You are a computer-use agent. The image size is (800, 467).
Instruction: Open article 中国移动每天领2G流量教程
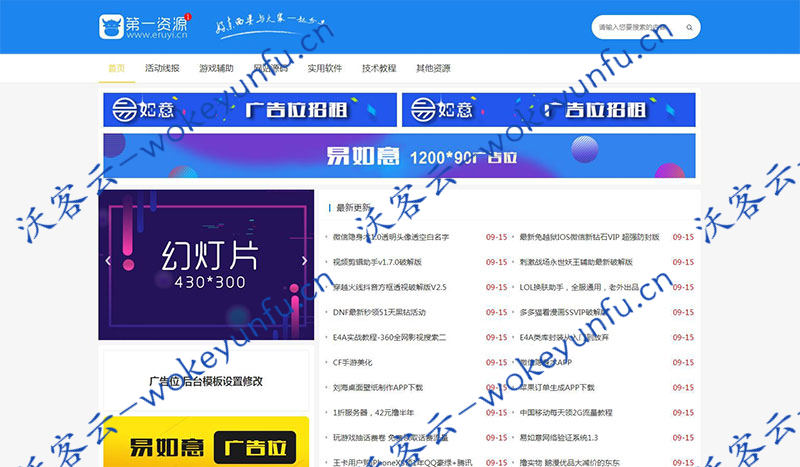pyautogui.click(x=566, y=412)
